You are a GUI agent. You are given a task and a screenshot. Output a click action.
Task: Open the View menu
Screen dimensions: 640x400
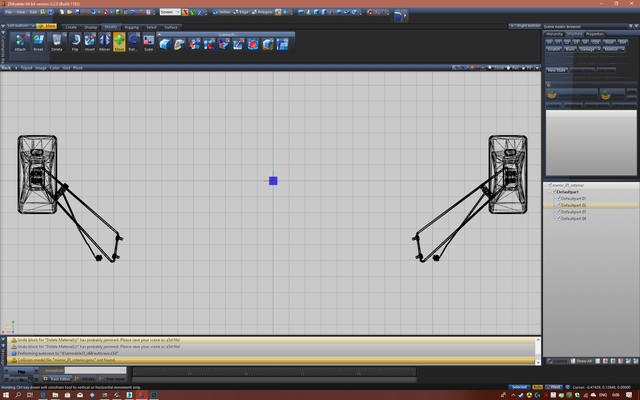[x=20, y=12]
